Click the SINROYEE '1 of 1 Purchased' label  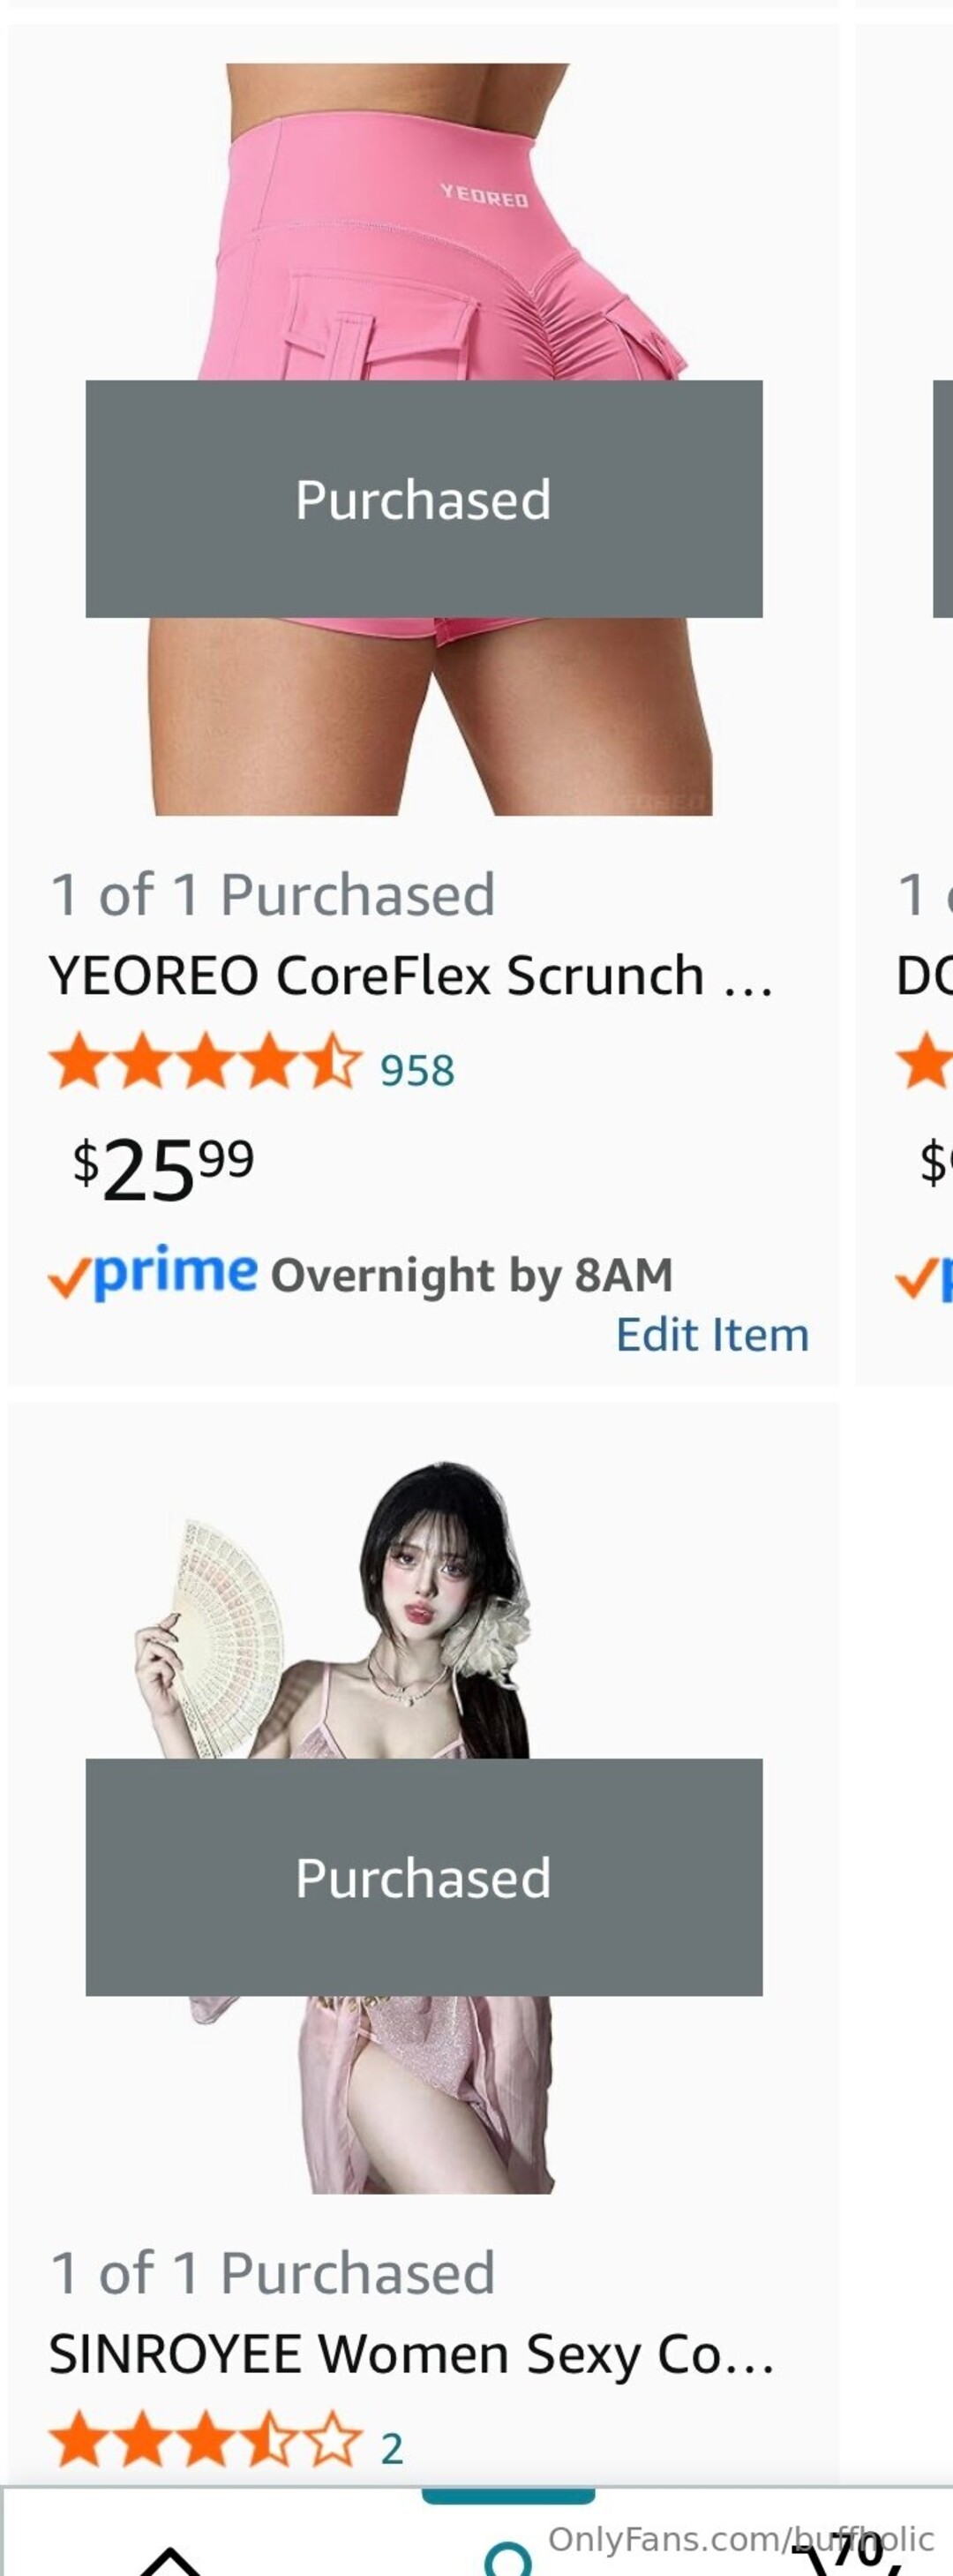(273, 2272)
